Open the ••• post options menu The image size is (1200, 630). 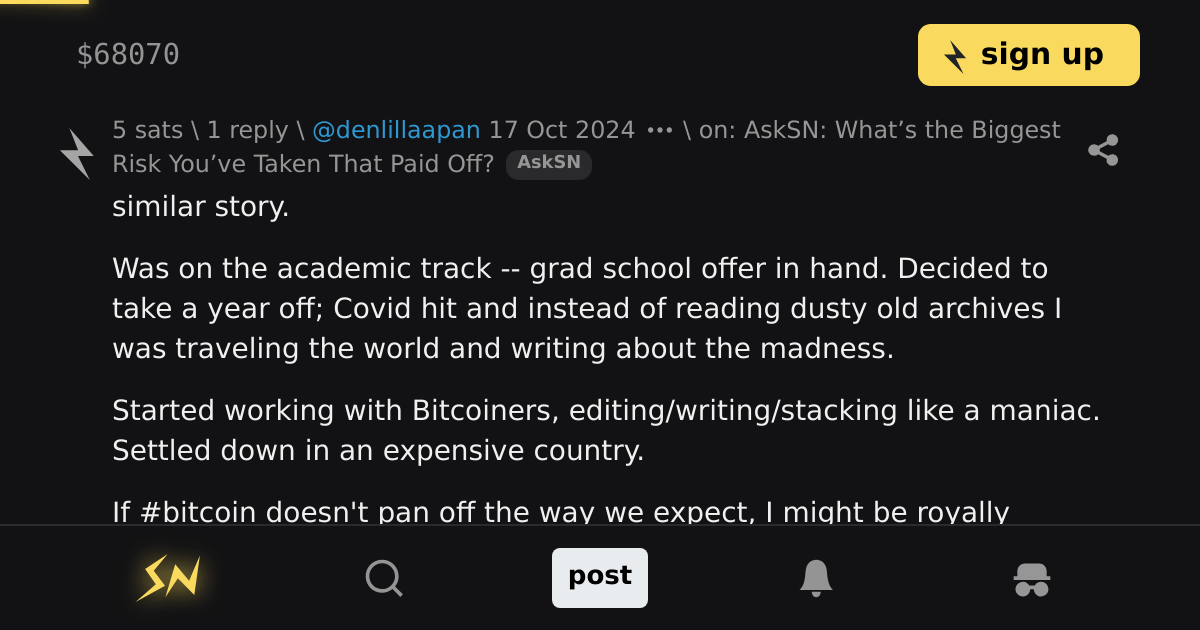[x=659, y=129]
